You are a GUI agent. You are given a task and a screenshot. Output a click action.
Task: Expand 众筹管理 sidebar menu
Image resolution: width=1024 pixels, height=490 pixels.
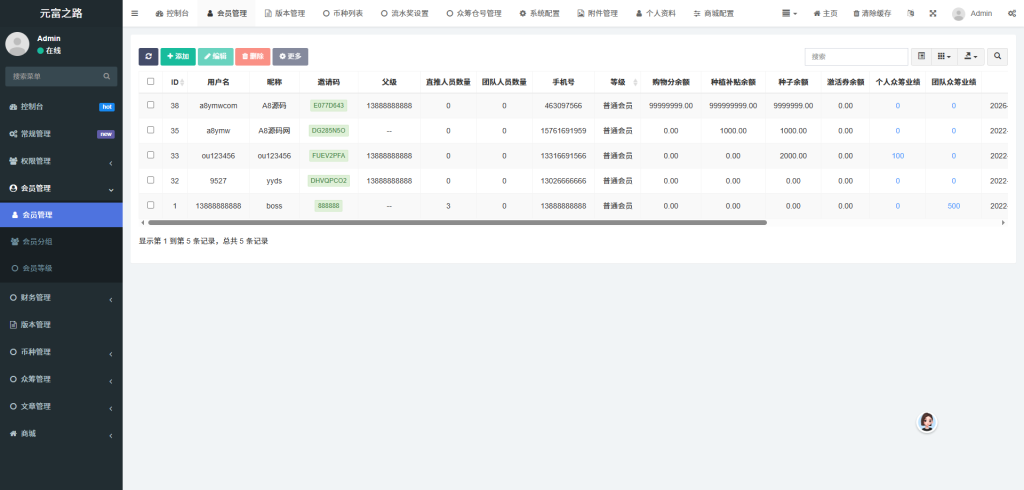pos(61,380)
